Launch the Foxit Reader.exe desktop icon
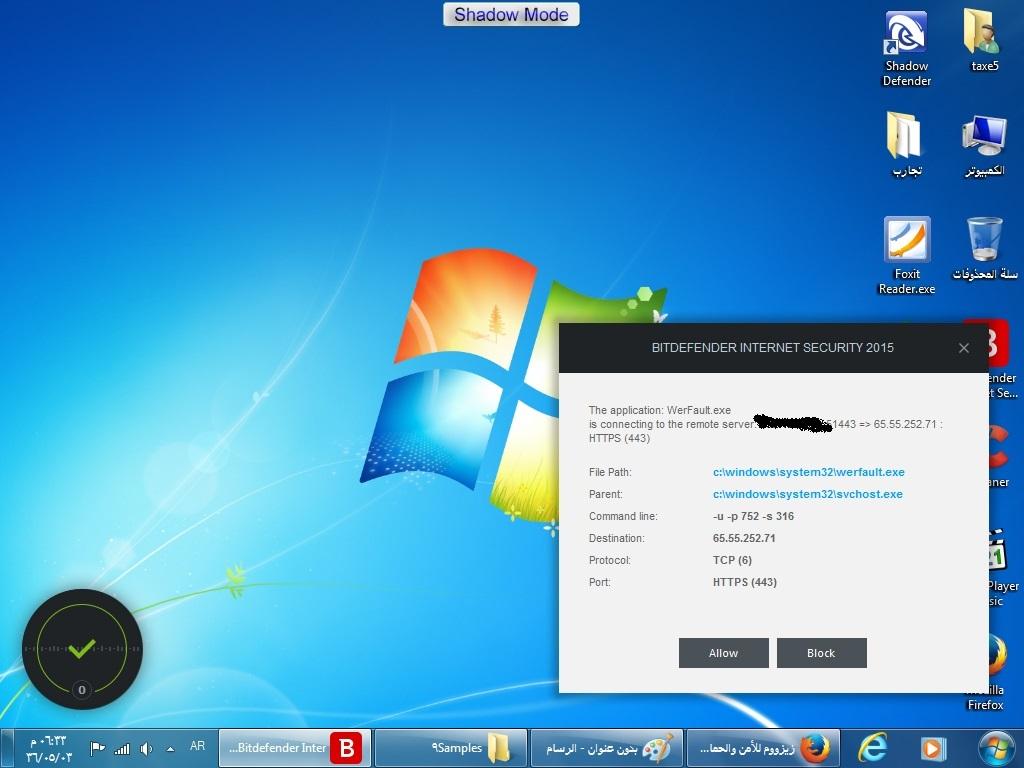Image resolution: width=1024 pixels, height=768 pixels. coord(906,255)
